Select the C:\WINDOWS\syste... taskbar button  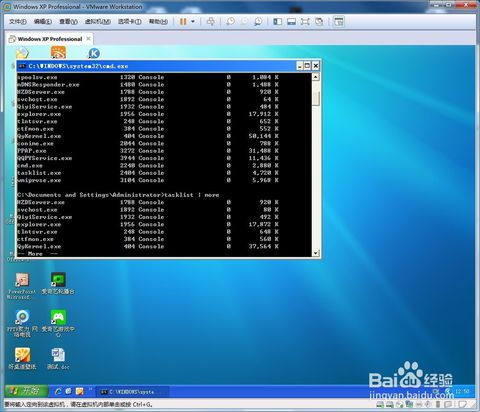132,392
